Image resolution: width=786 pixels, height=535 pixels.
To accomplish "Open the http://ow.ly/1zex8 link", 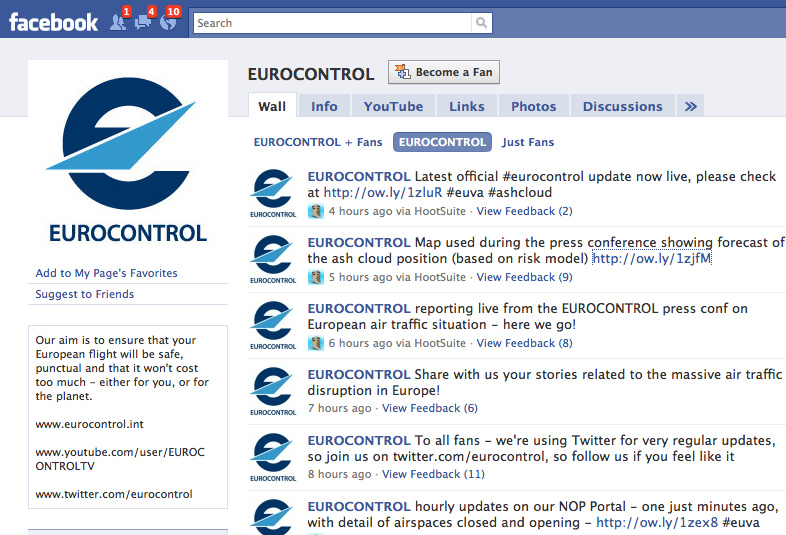I will pos(657,522).
